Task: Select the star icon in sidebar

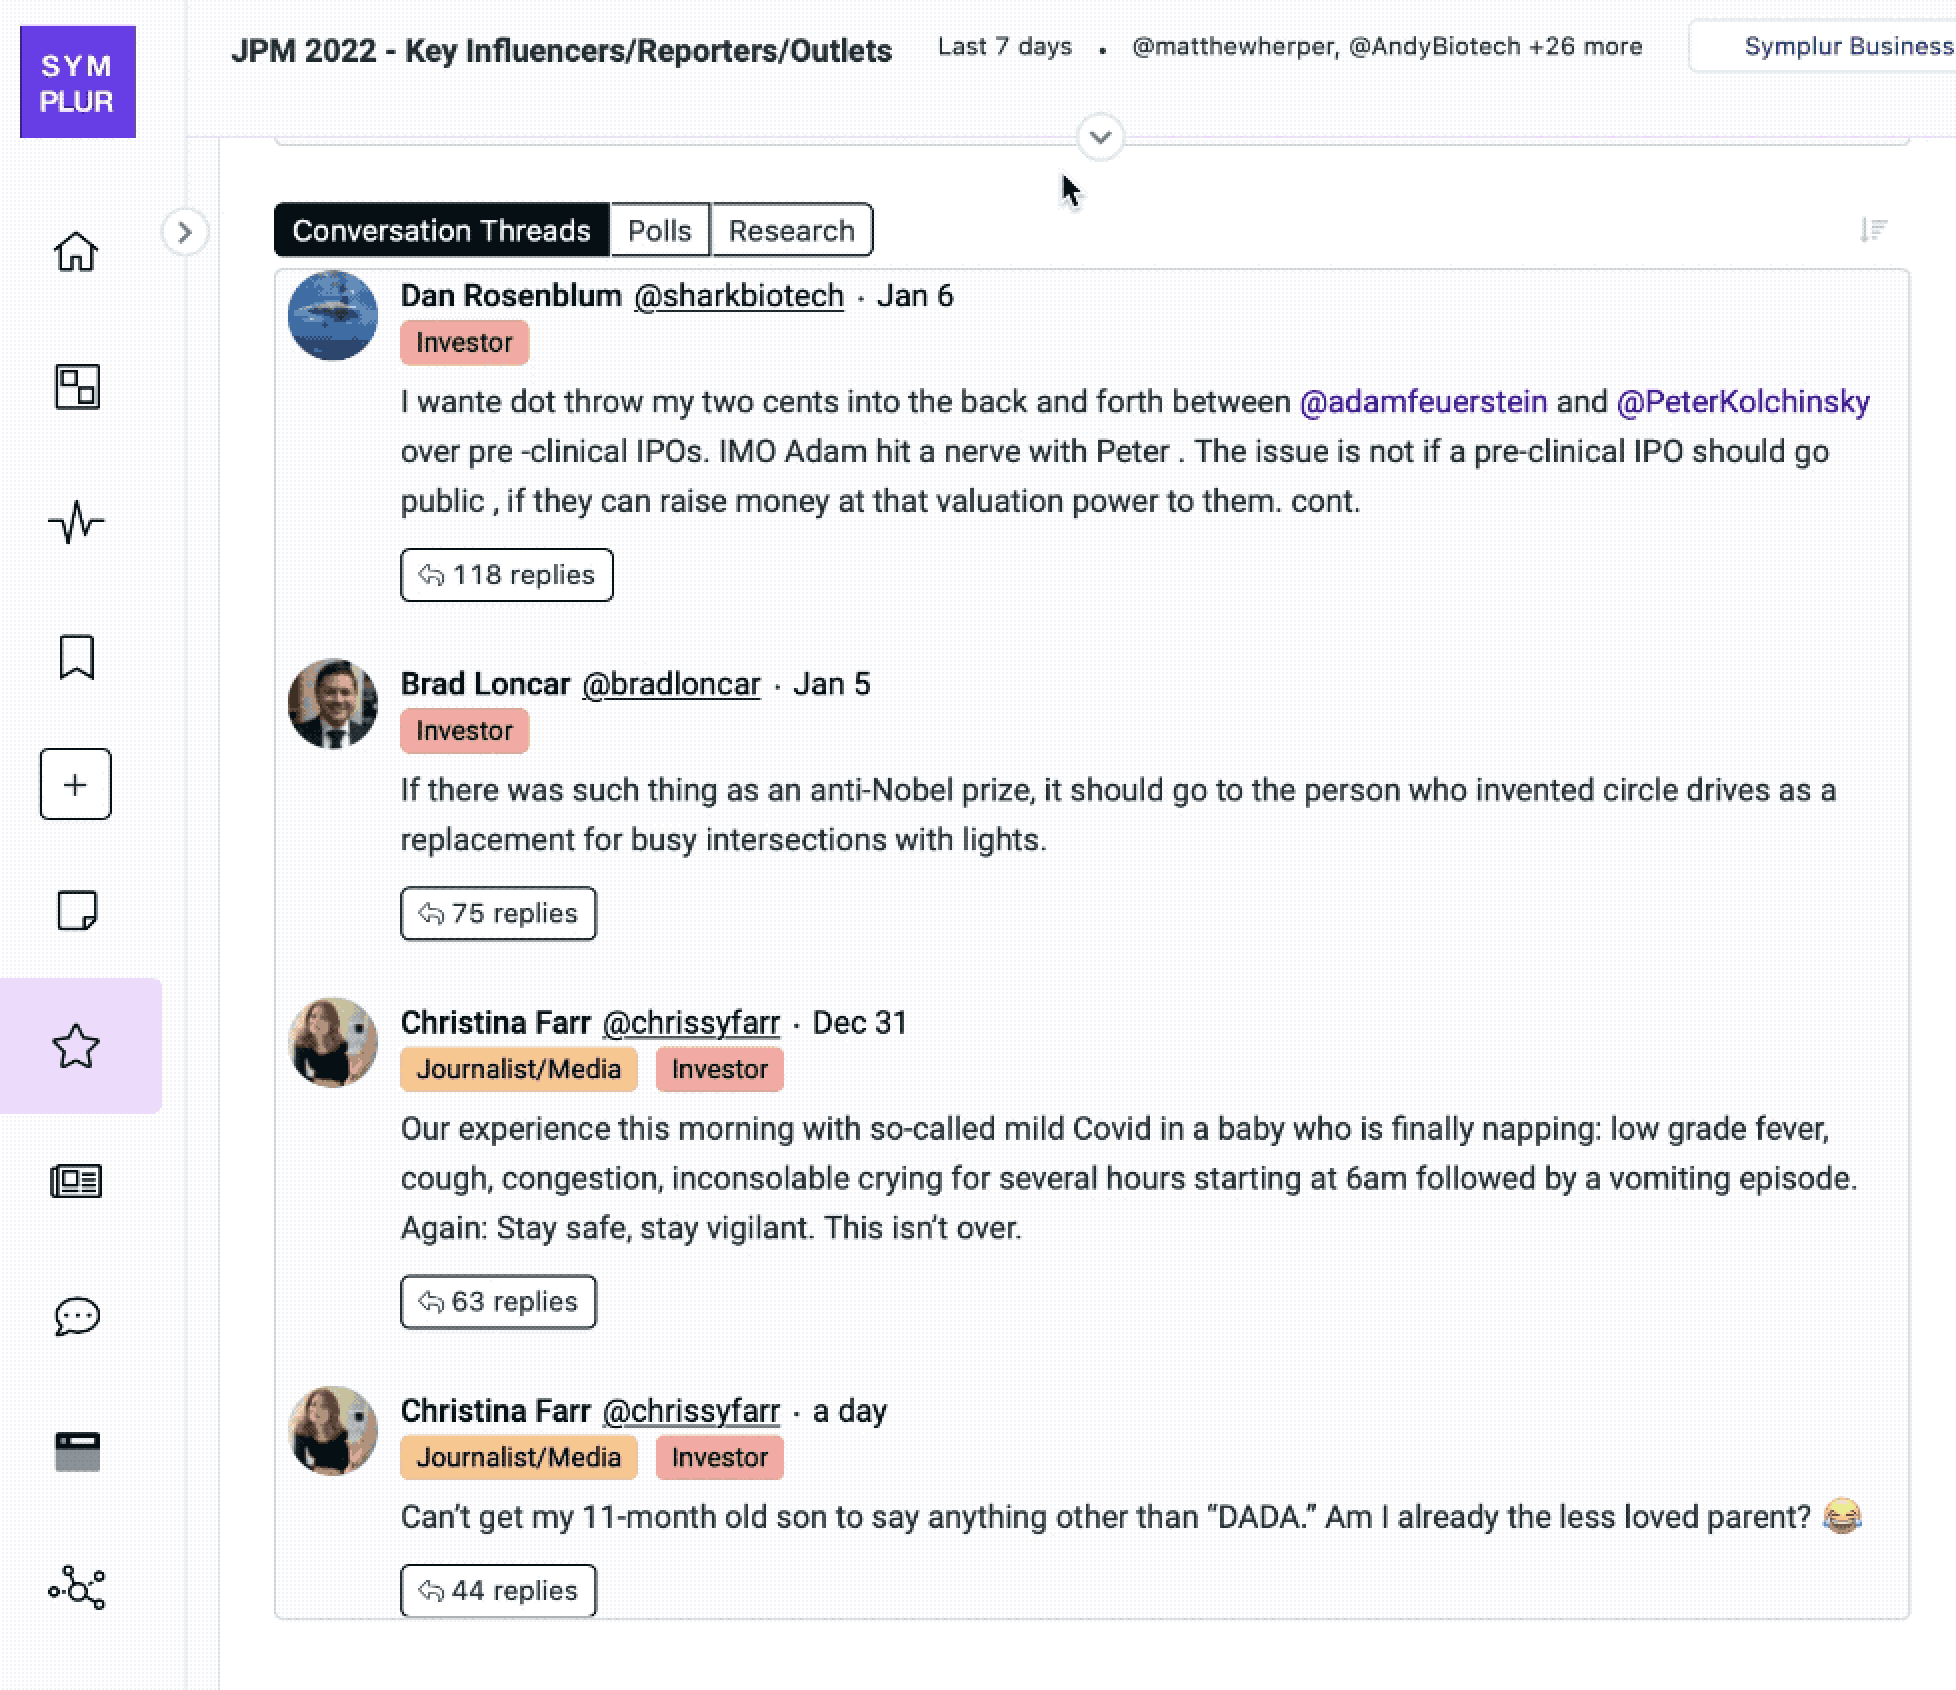Action: (76, 1046)
